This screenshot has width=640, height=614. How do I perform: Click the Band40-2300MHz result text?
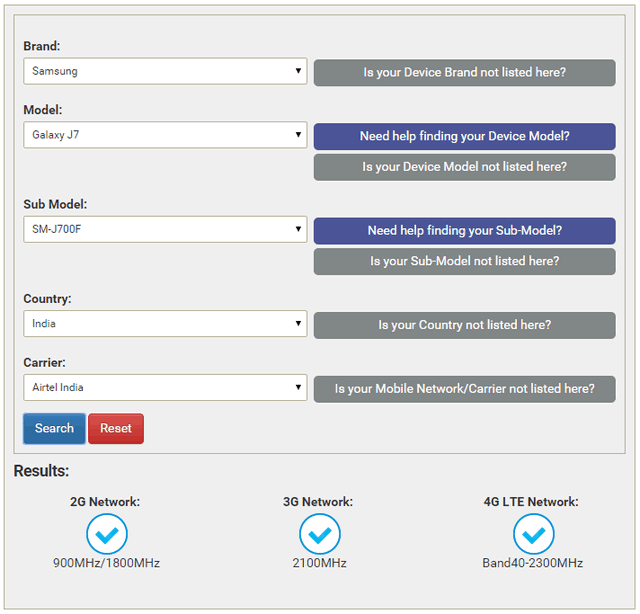(x=533, y=563)
